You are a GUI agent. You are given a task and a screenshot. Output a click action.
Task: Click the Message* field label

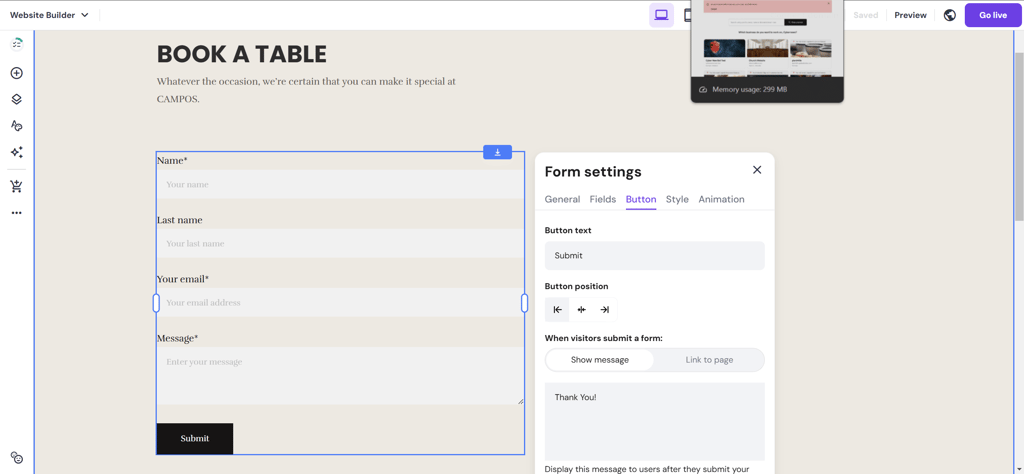pyautogui.click(x=177, y=338)
